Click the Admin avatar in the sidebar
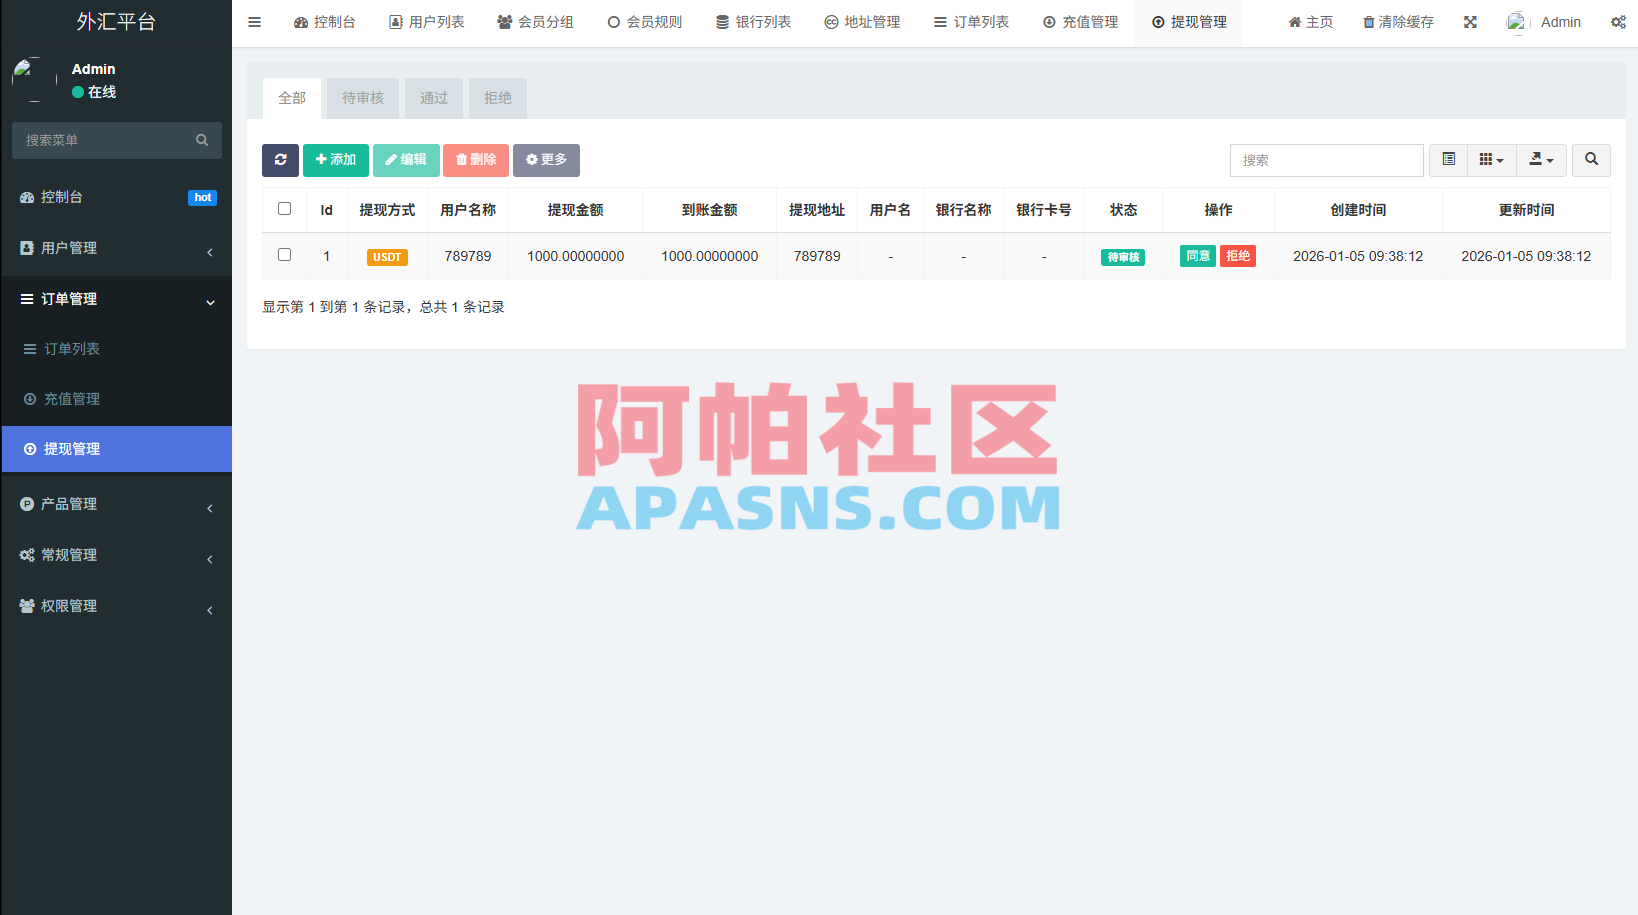The image size is (1638, 915). 34,79
